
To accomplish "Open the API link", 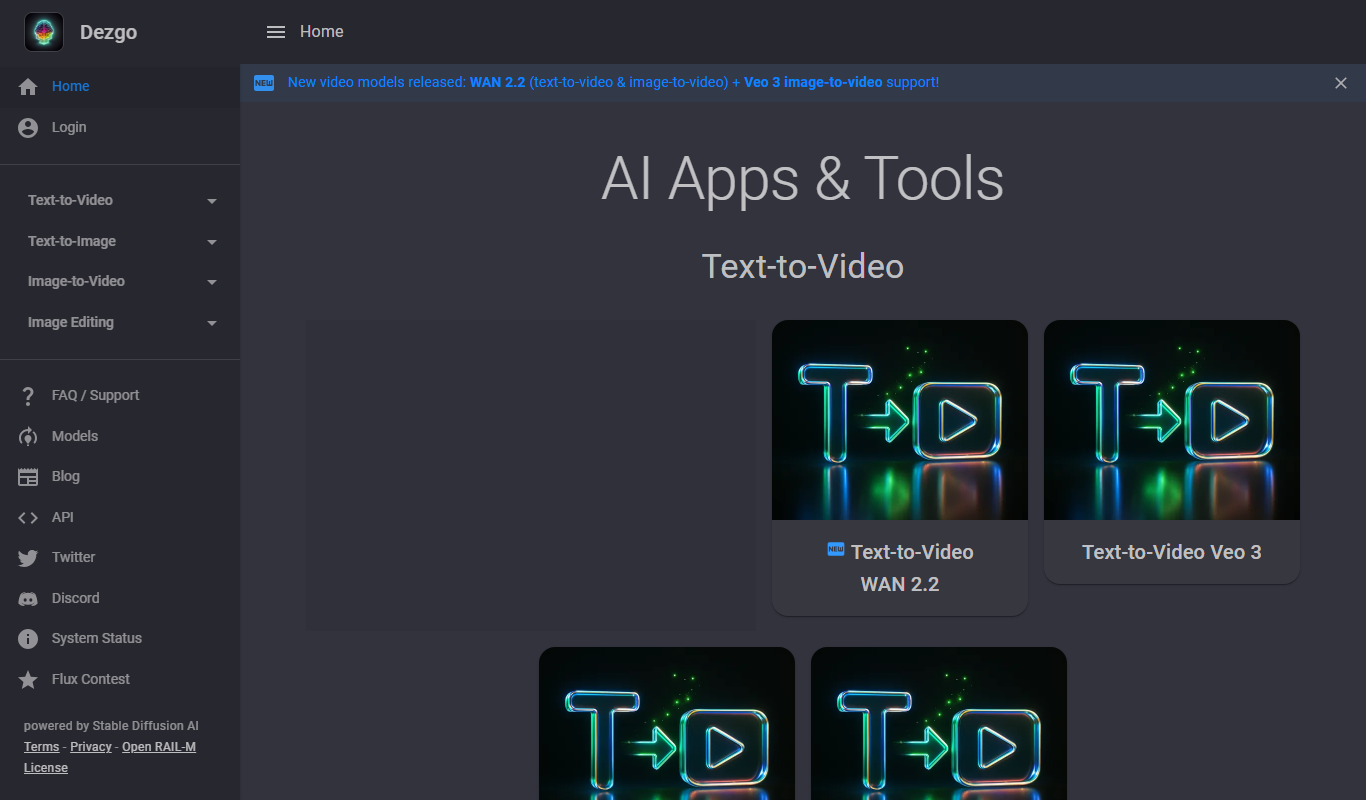I will [x=63, y=517].
